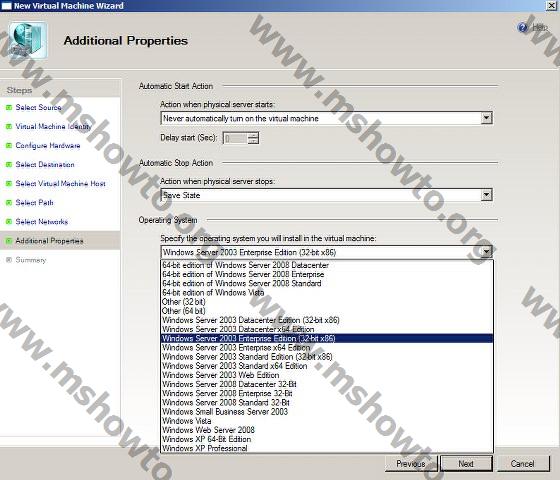Select Windows Web Server 2008
This screenshot has width=560, height=480.
point(327,430)
